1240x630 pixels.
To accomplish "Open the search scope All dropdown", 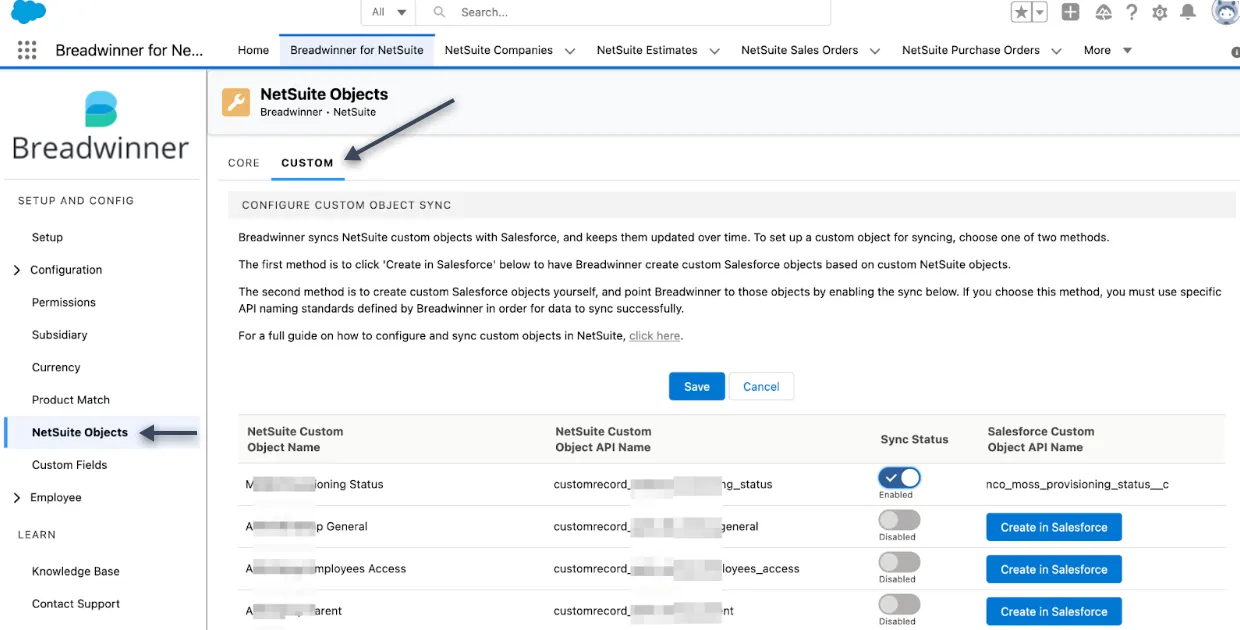I will [x=389, y=12].
